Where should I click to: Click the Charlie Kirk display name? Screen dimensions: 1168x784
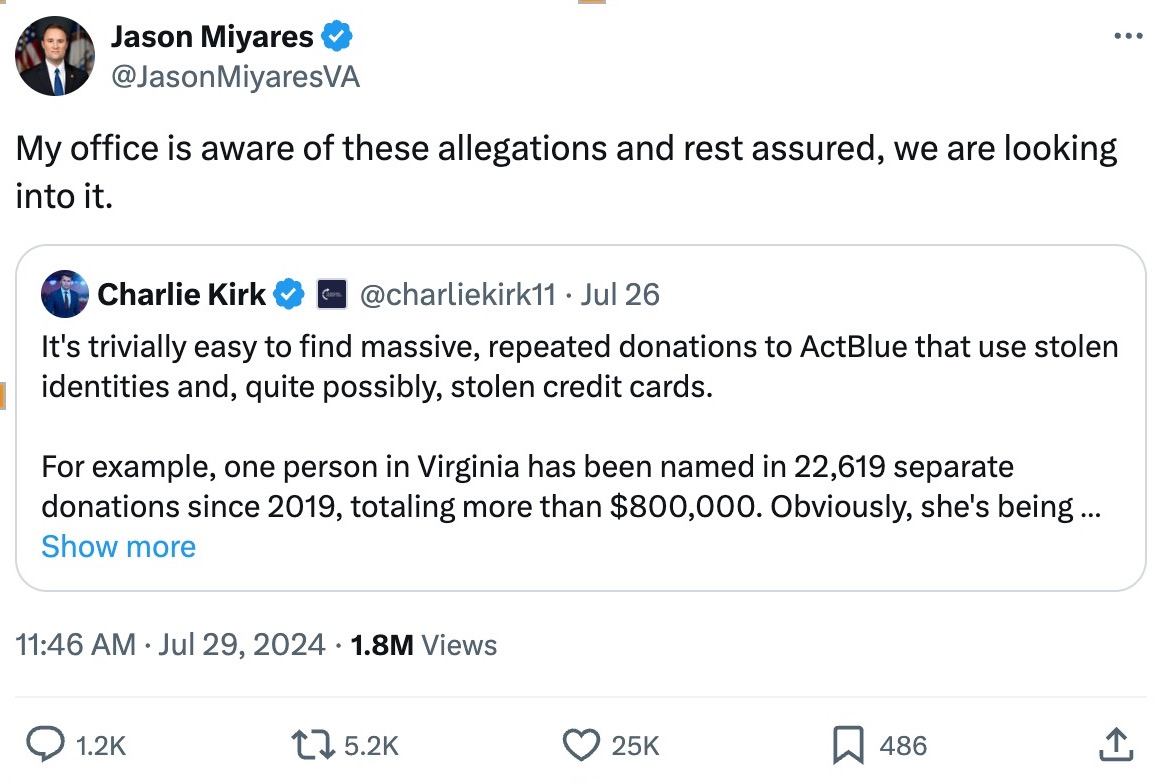[181, 294]
